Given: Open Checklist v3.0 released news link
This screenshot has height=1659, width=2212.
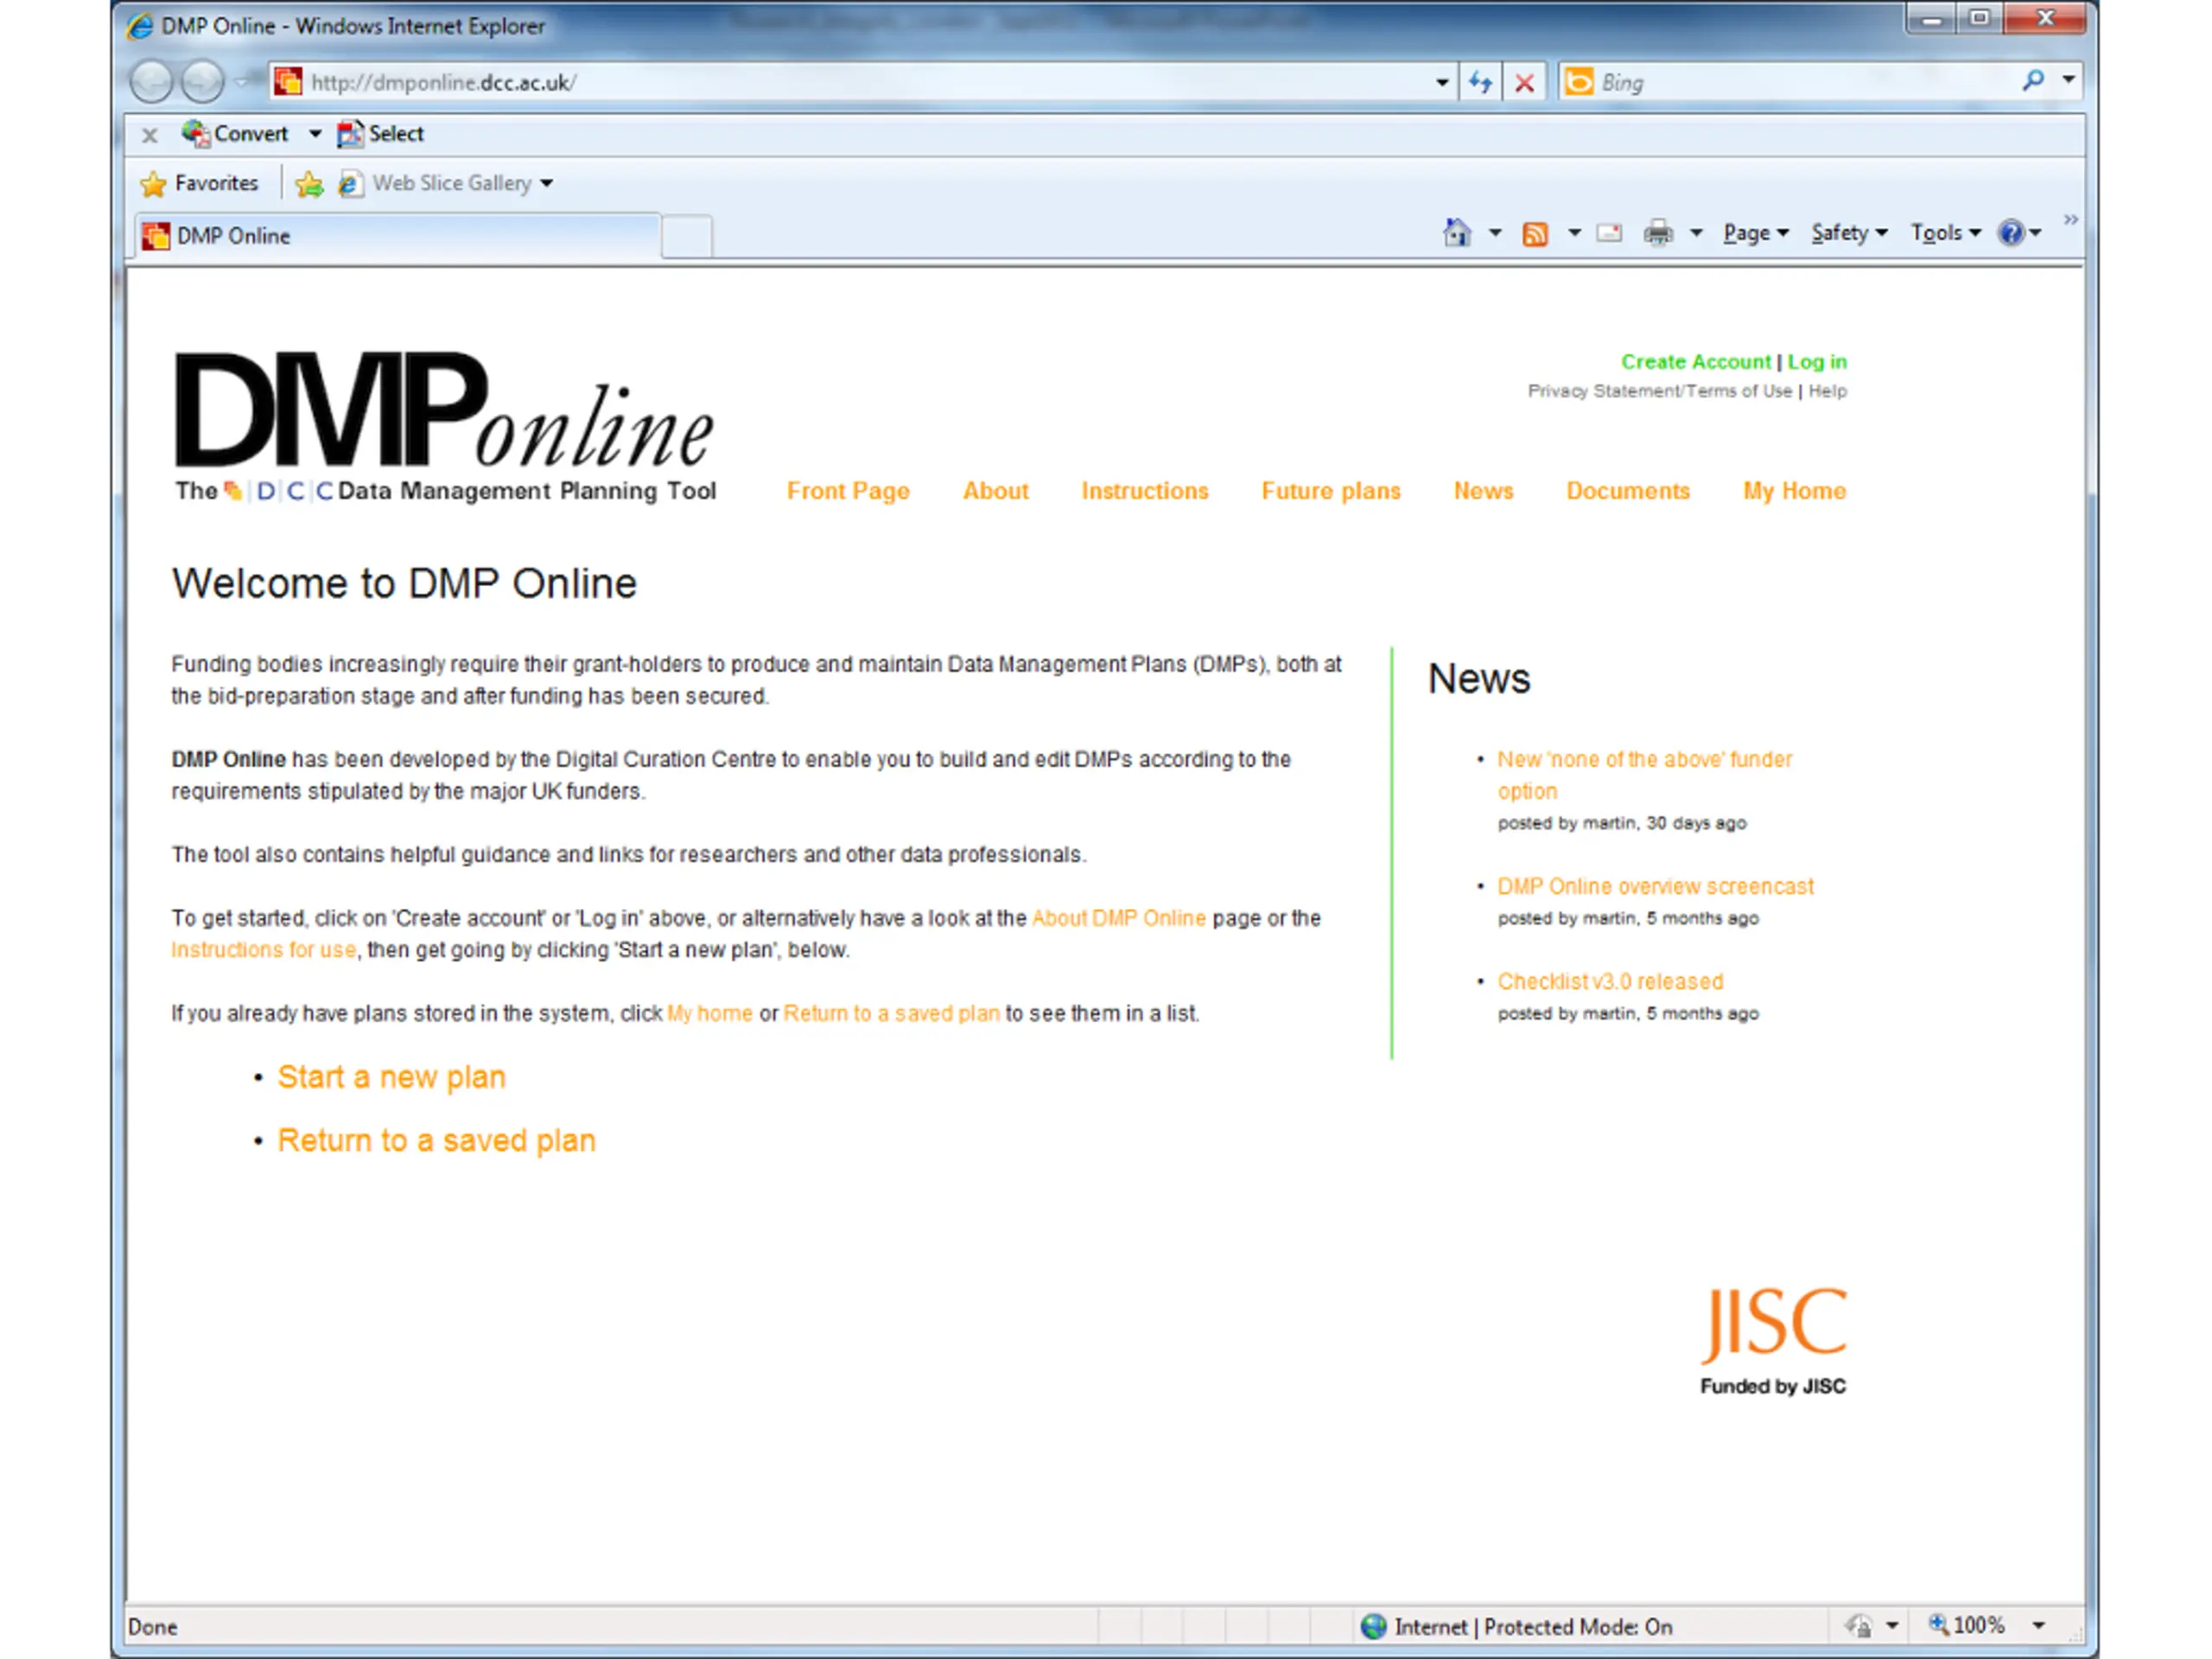Looking at the screenshot, I should [1610, 981].
